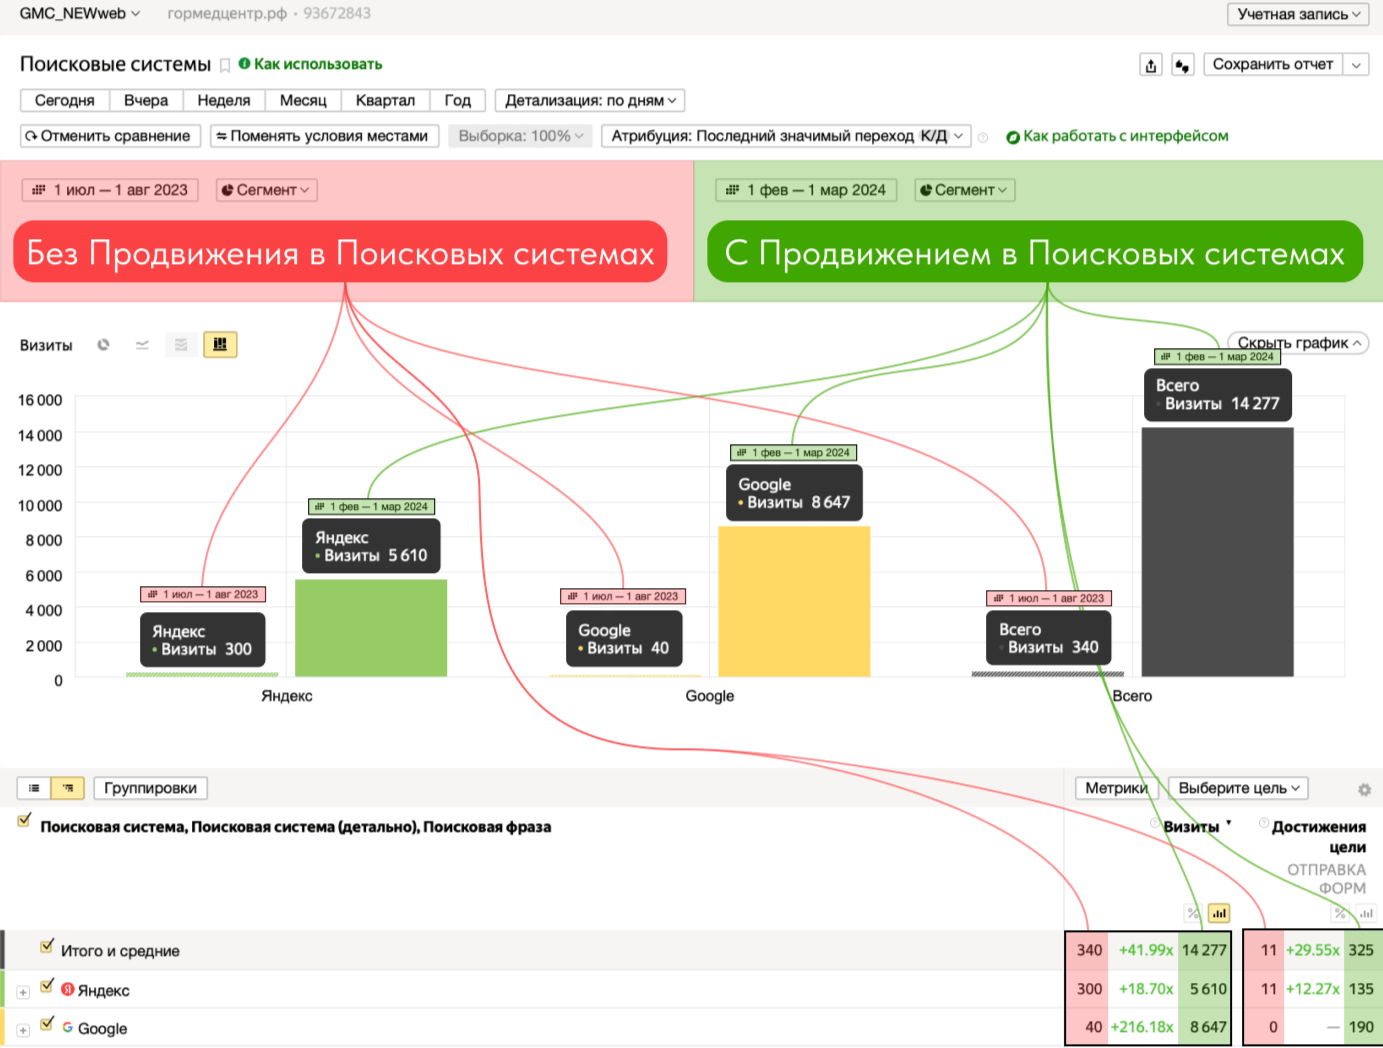Open the Выберите цель dropdown
Image resolution: width=1383 pixels, height=1048 pixels.
(x=1238, y=788)
